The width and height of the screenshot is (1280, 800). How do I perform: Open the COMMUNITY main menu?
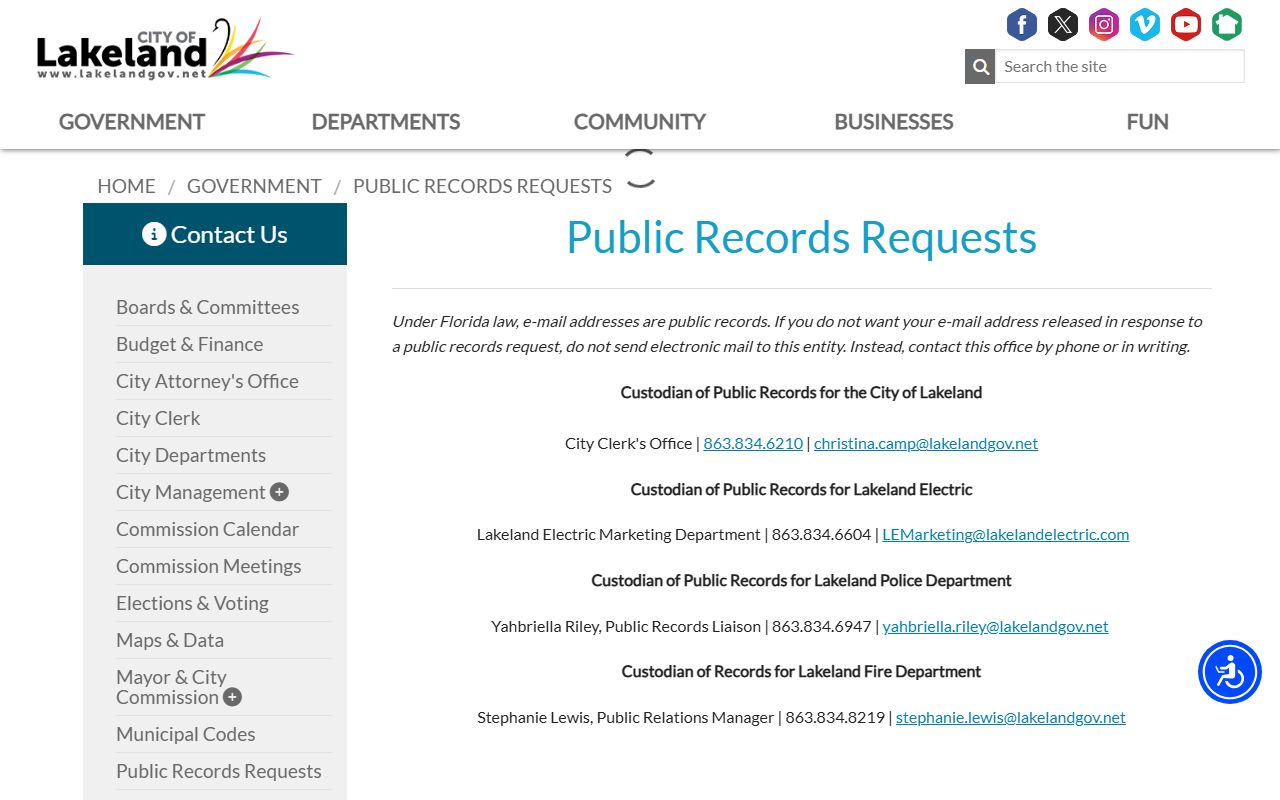(640, 122)
